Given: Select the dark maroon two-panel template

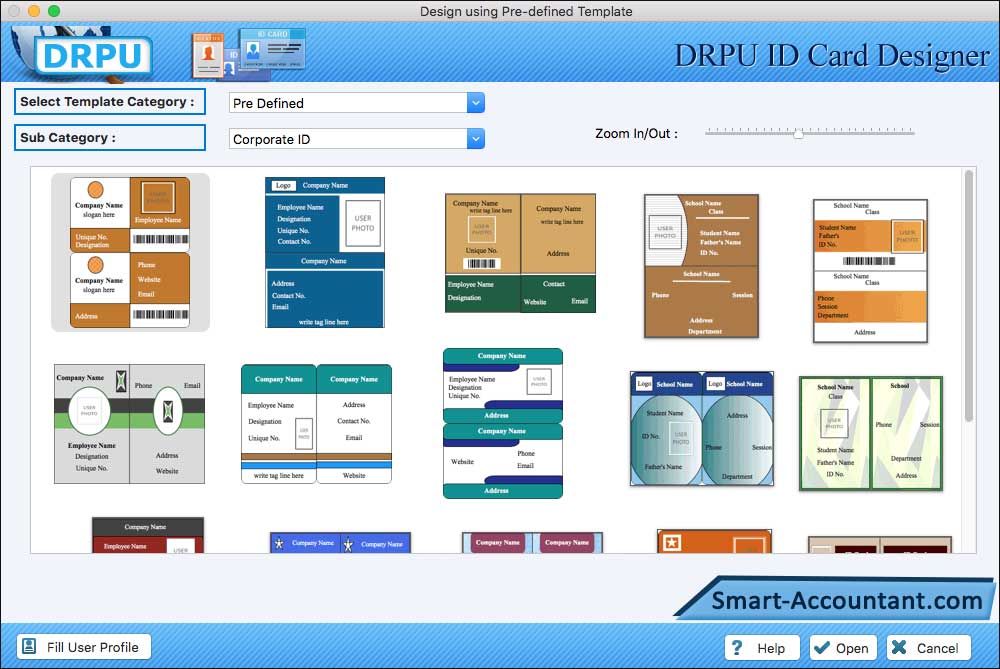Looking at the screenshot, I should 880,545.
